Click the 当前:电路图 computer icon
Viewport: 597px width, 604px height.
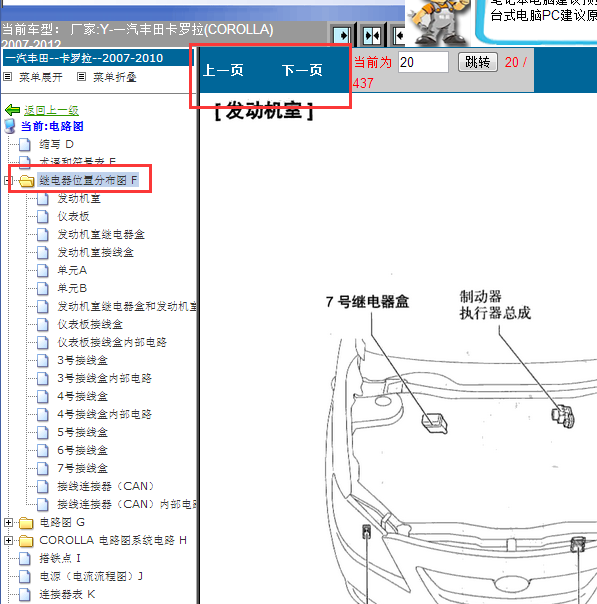10,126
